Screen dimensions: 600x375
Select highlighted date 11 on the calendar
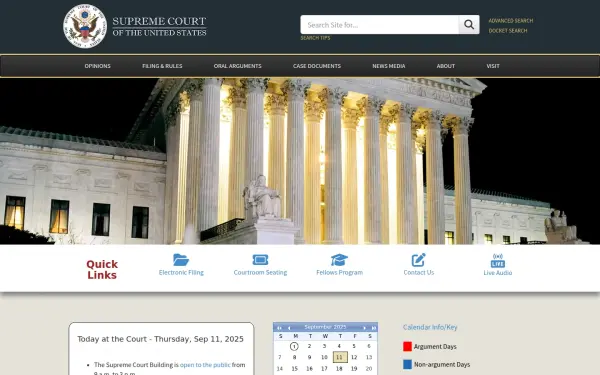[340, 357]
